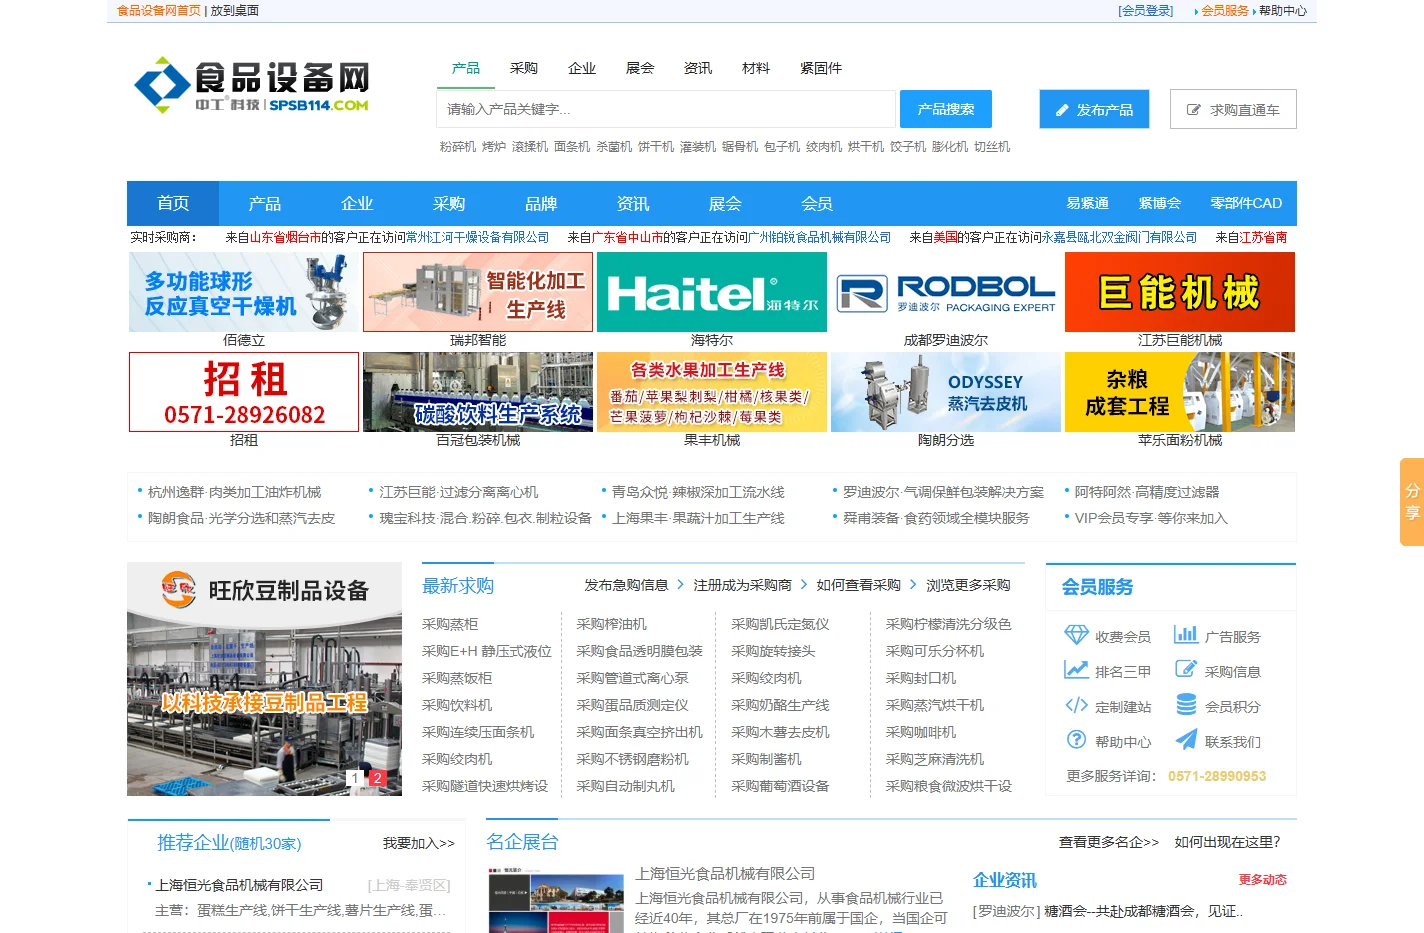Click the bar chart icon beside 广告服务
Screen dimensions: 1424x933
(x=1186, y=634)
